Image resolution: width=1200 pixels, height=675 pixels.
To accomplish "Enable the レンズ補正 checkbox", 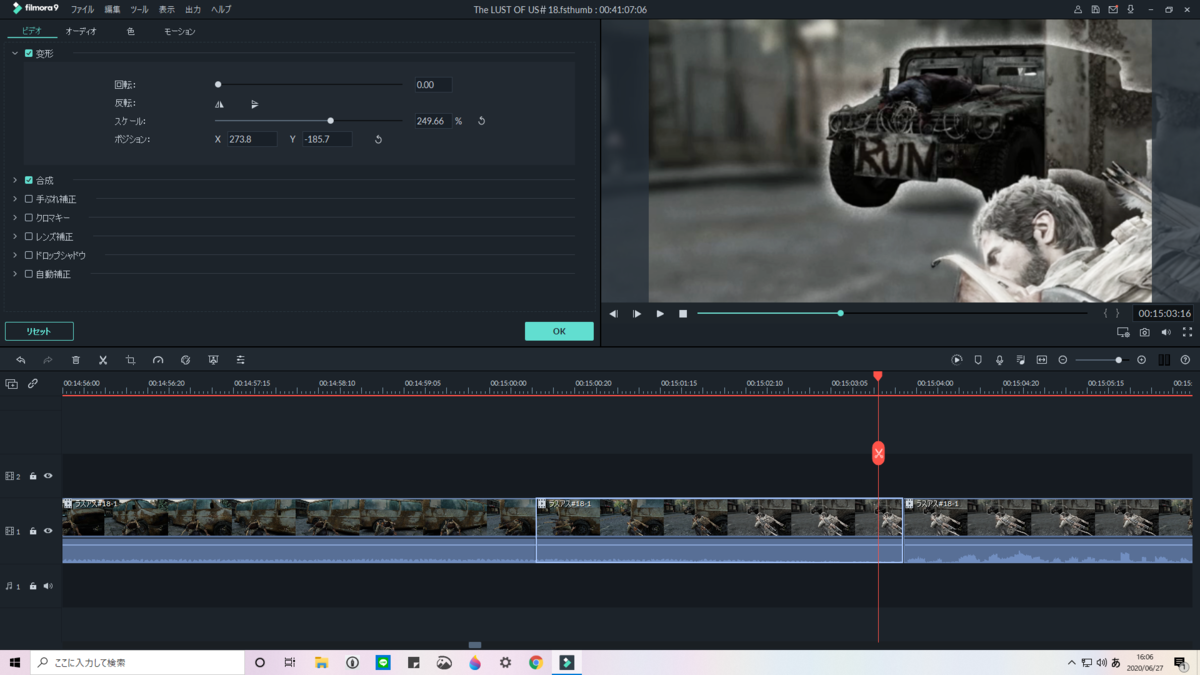I will [x=29, y=237].
